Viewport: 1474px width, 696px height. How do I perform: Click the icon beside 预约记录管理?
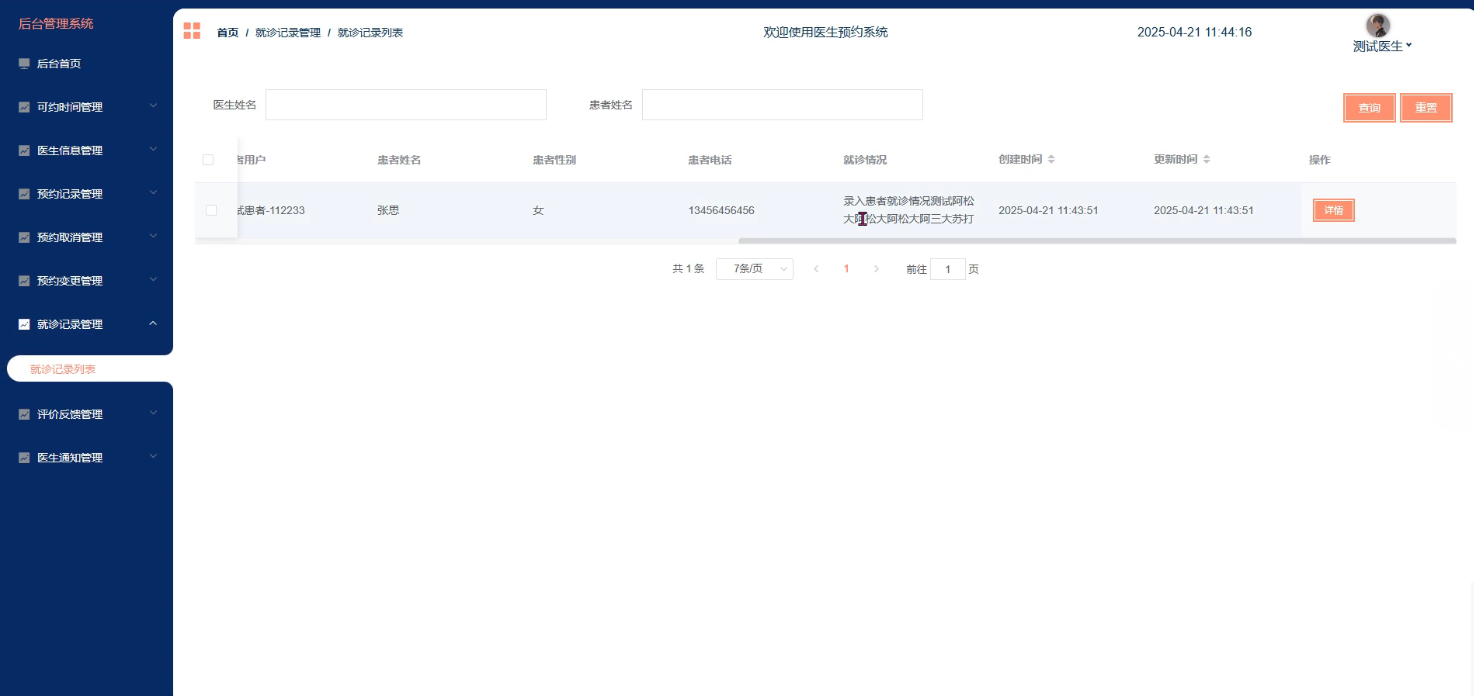[x=24, y=194]
